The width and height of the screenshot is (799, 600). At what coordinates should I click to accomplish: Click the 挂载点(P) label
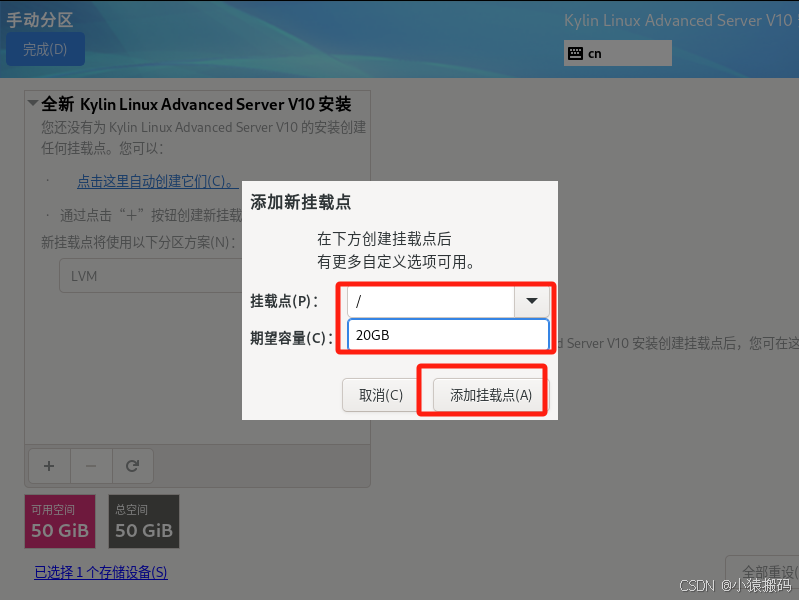[284, 301]
